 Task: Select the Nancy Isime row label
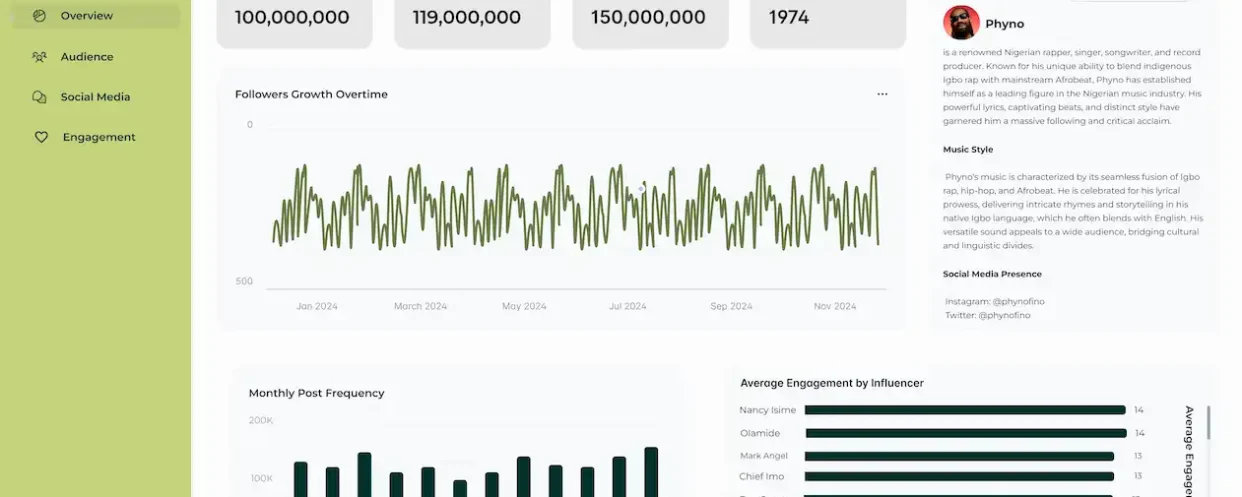point(766,410)
